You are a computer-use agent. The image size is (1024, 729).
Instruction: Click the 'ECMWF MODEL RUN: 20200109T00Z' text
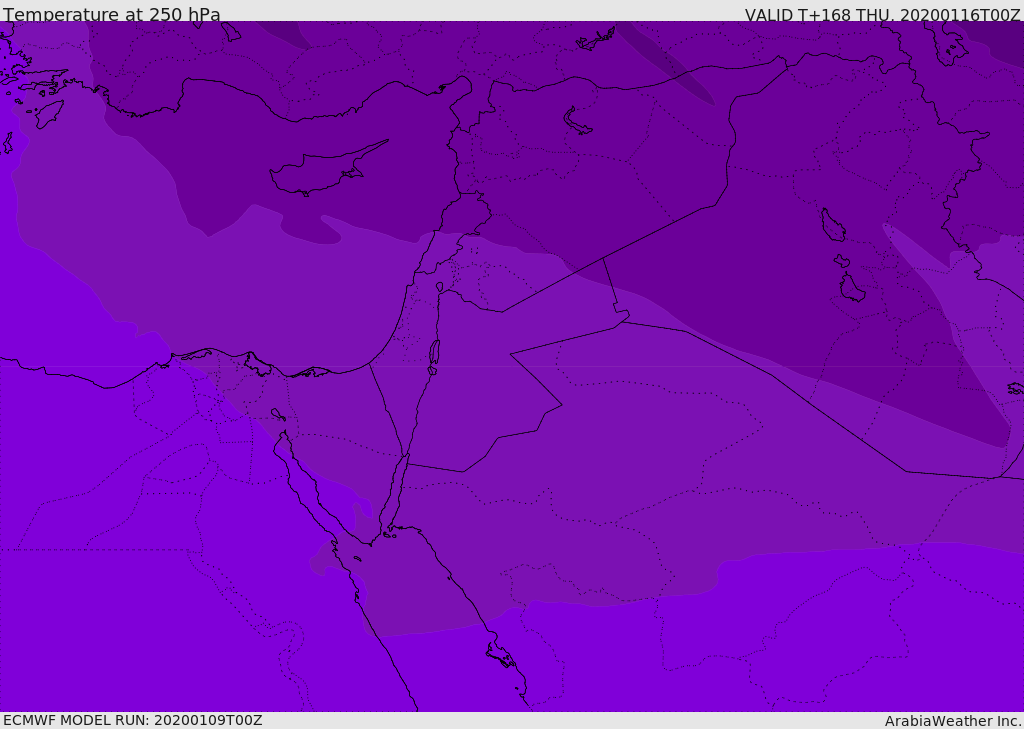[x=133, y=720]
